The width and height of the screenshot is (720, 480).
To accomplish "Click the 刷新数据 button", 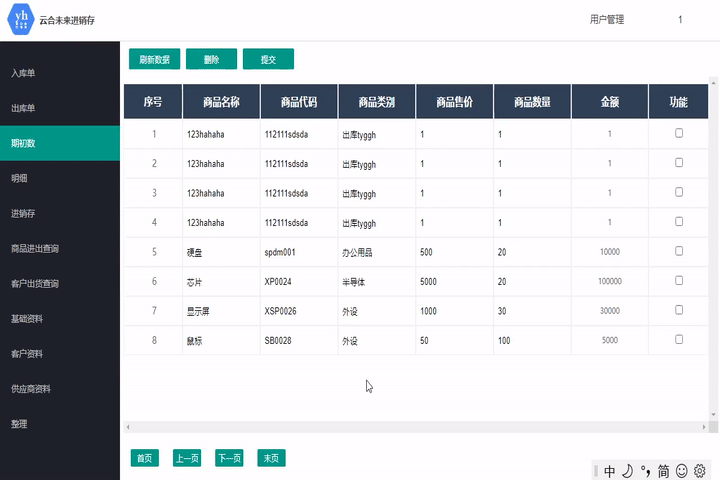I will (x=154, y=59).
